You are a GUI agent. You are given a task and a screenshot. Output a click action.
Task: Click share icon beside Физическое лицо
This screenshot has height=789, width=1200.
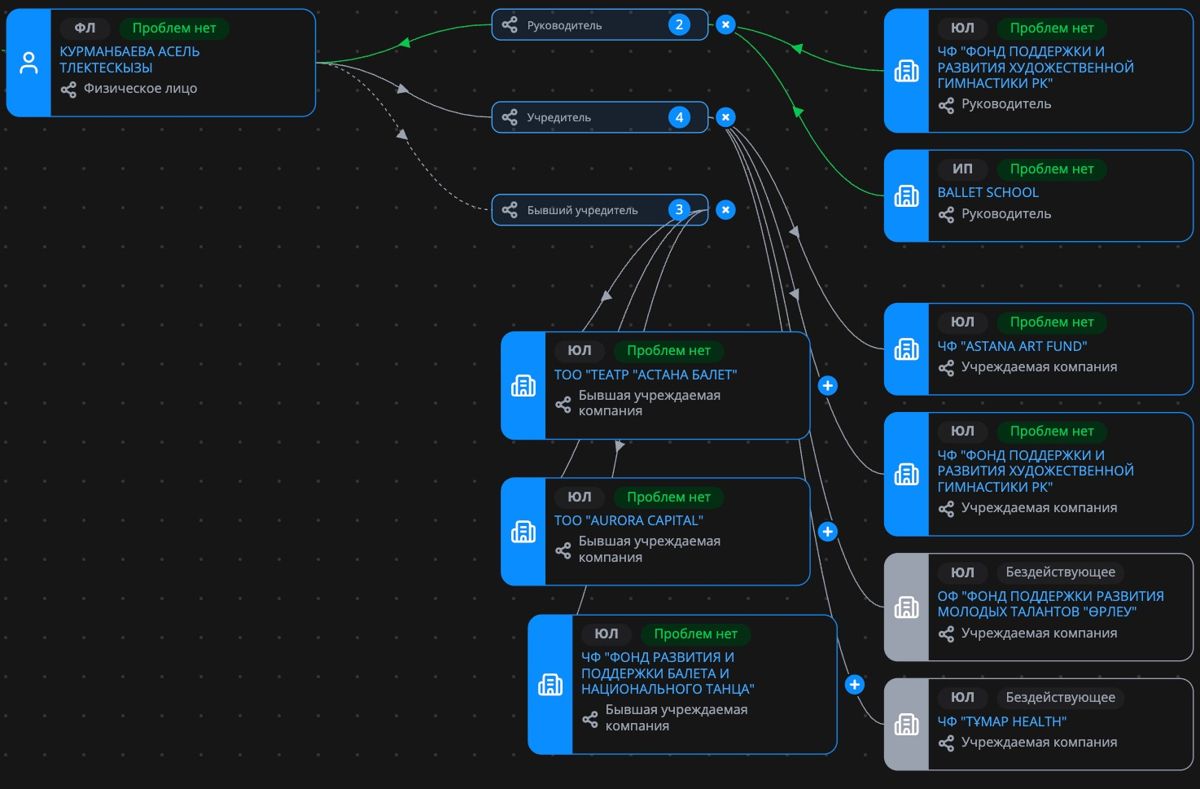[68, 89]
